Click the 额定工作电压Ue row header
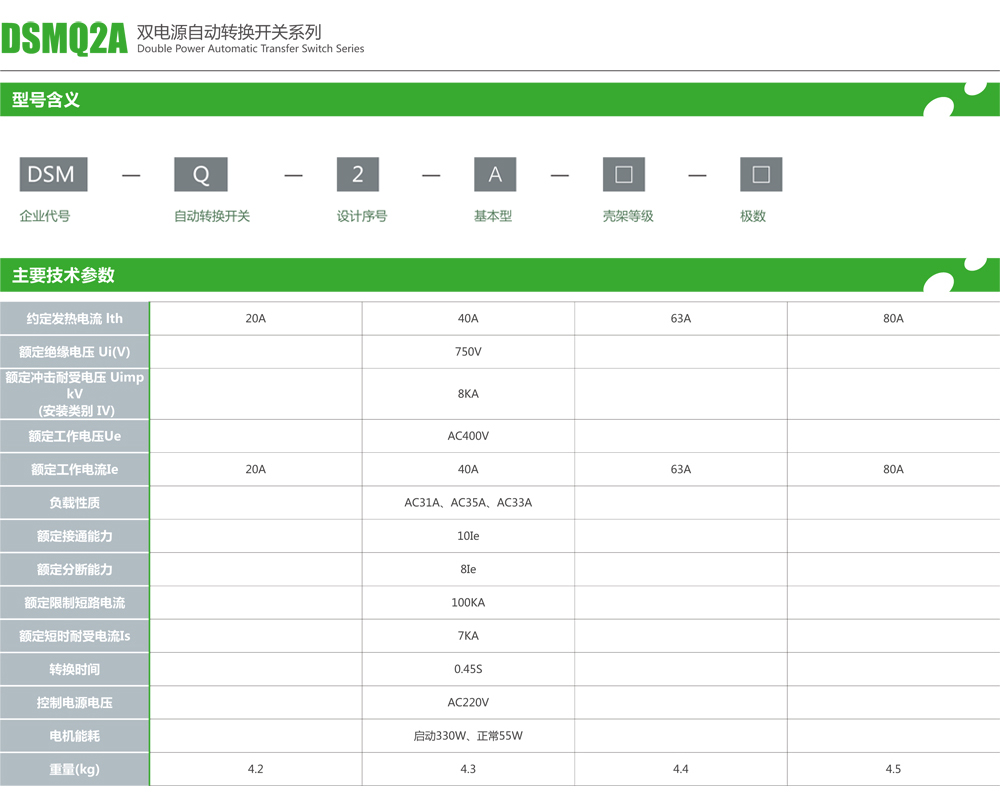The width and height of the screenshot is (1000, 794). pyautogui.click(x=75, y=436)
